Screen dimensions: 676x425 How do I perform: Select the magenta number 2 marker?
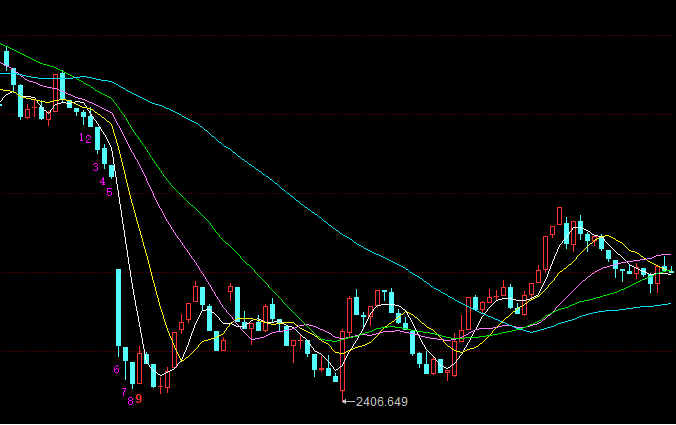[89, 139]
